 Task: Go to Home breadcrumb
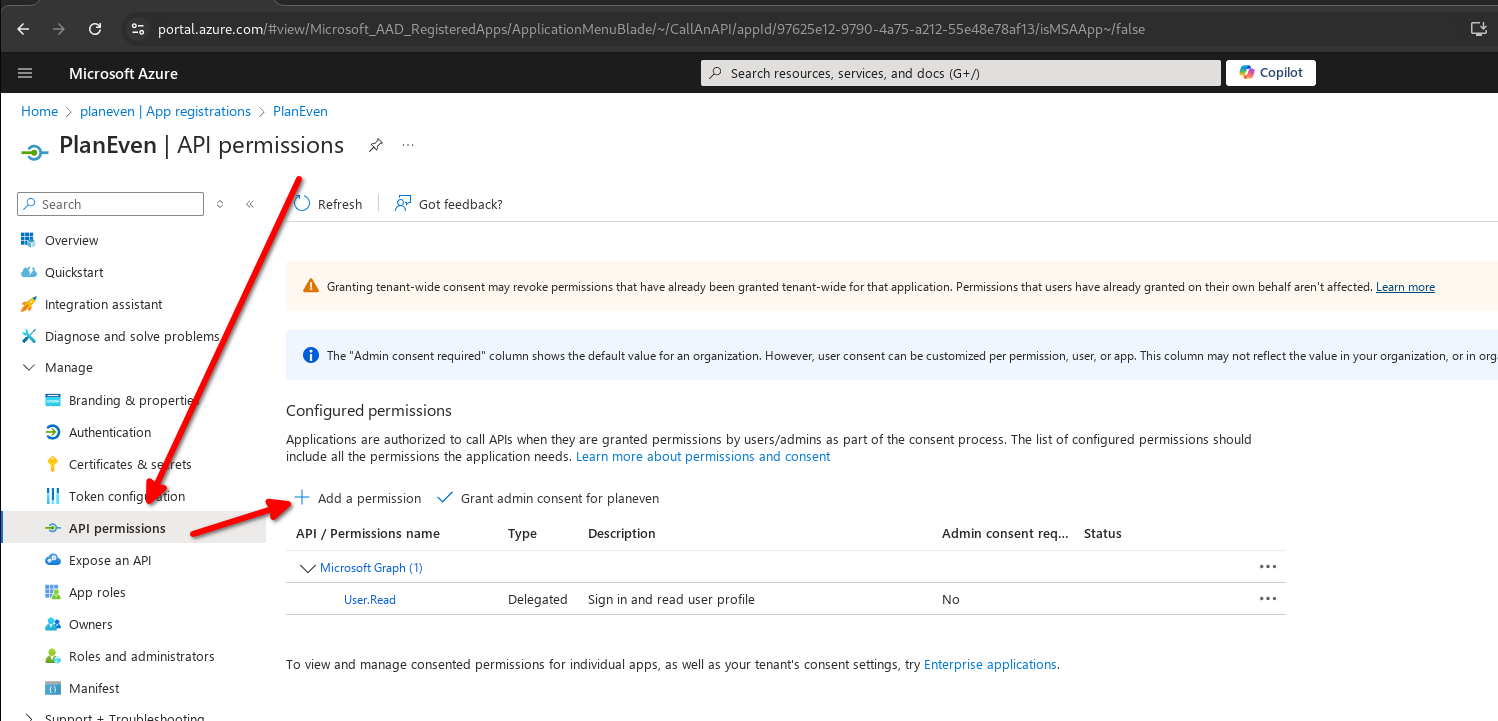39,111
